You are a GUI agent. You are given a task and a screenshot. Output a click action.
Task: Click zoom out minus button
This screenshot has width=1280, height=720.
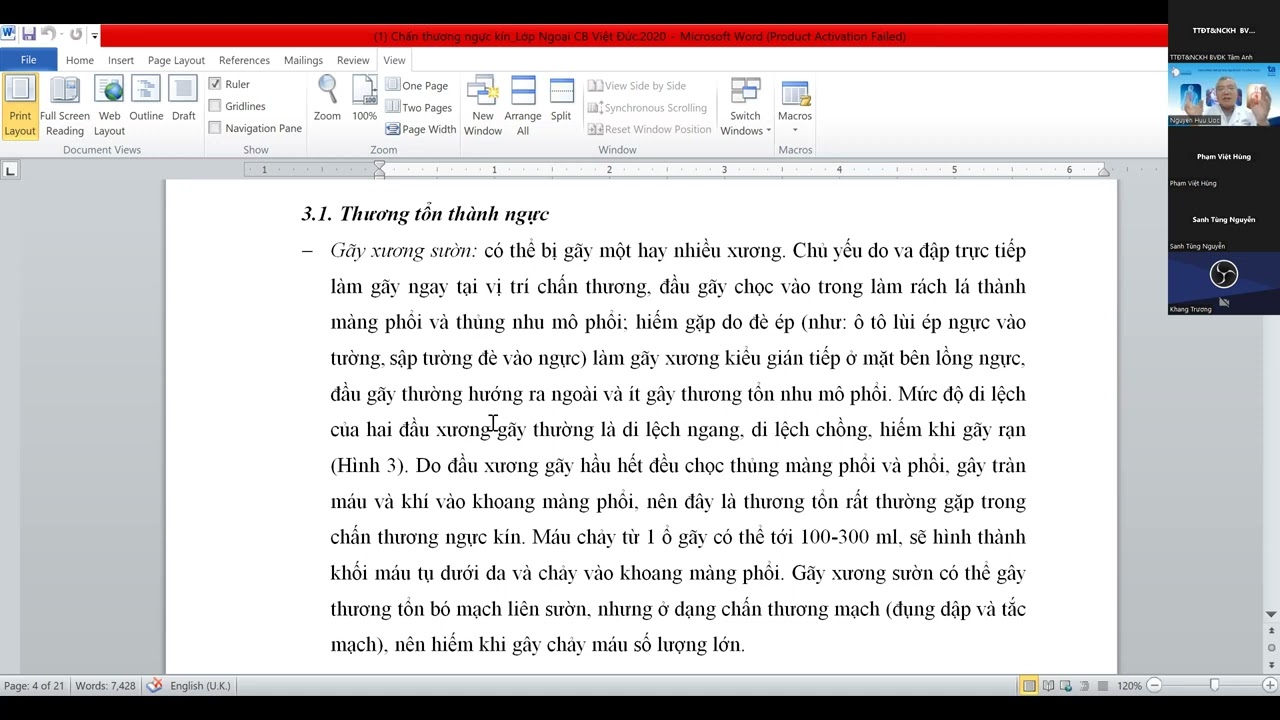click(x=1154, y=686)
